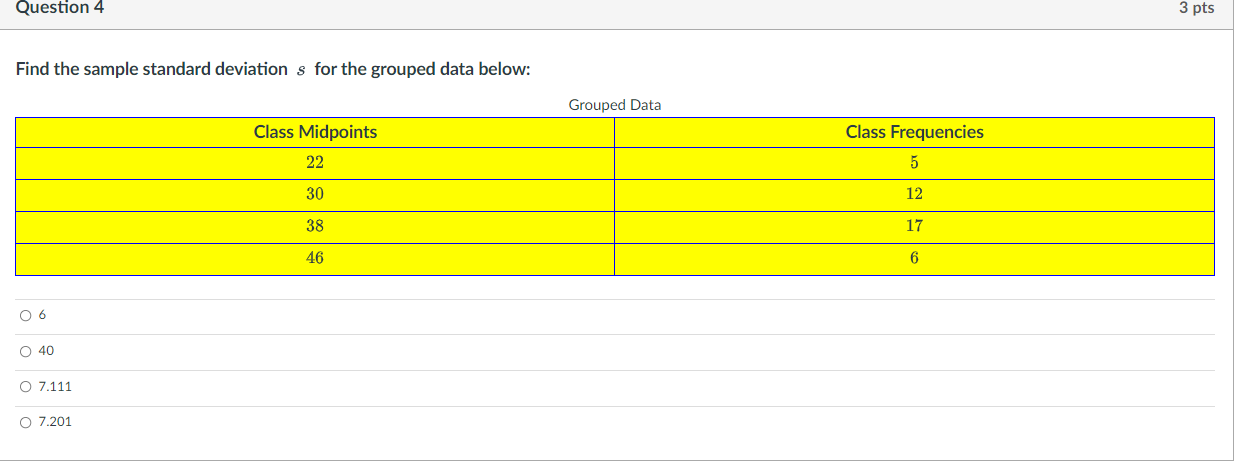1243x465 pixels.
Task: Click the 3 pts label
Action: [1196, 7]
